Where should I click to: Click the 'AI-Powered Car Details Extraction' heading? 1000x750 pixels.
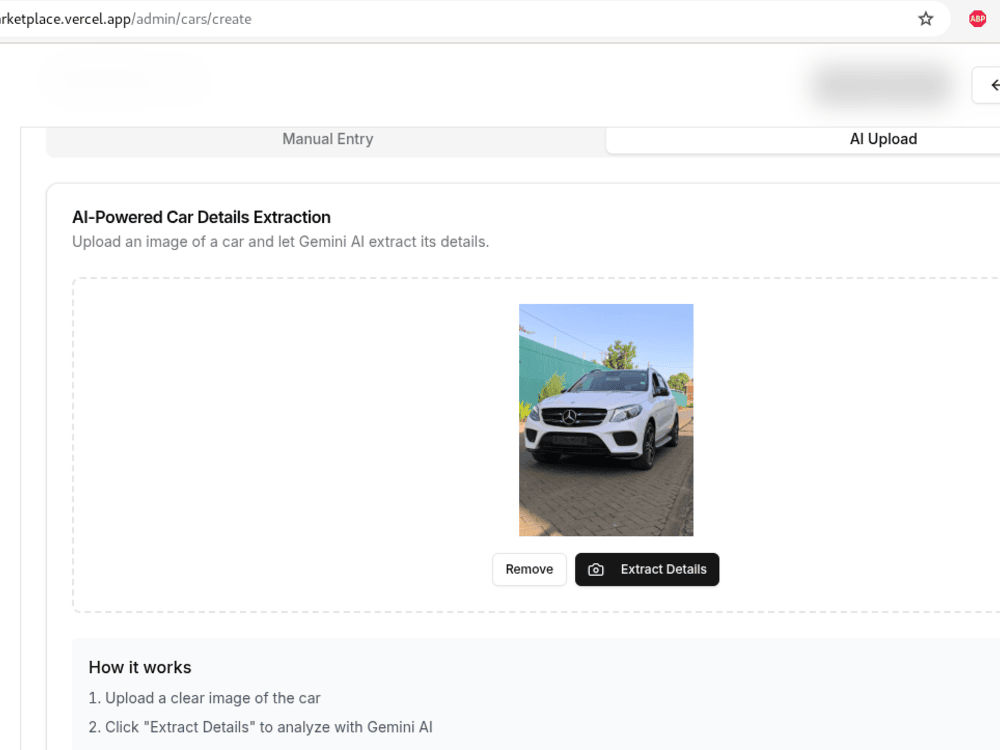click(x=202, y=217)
